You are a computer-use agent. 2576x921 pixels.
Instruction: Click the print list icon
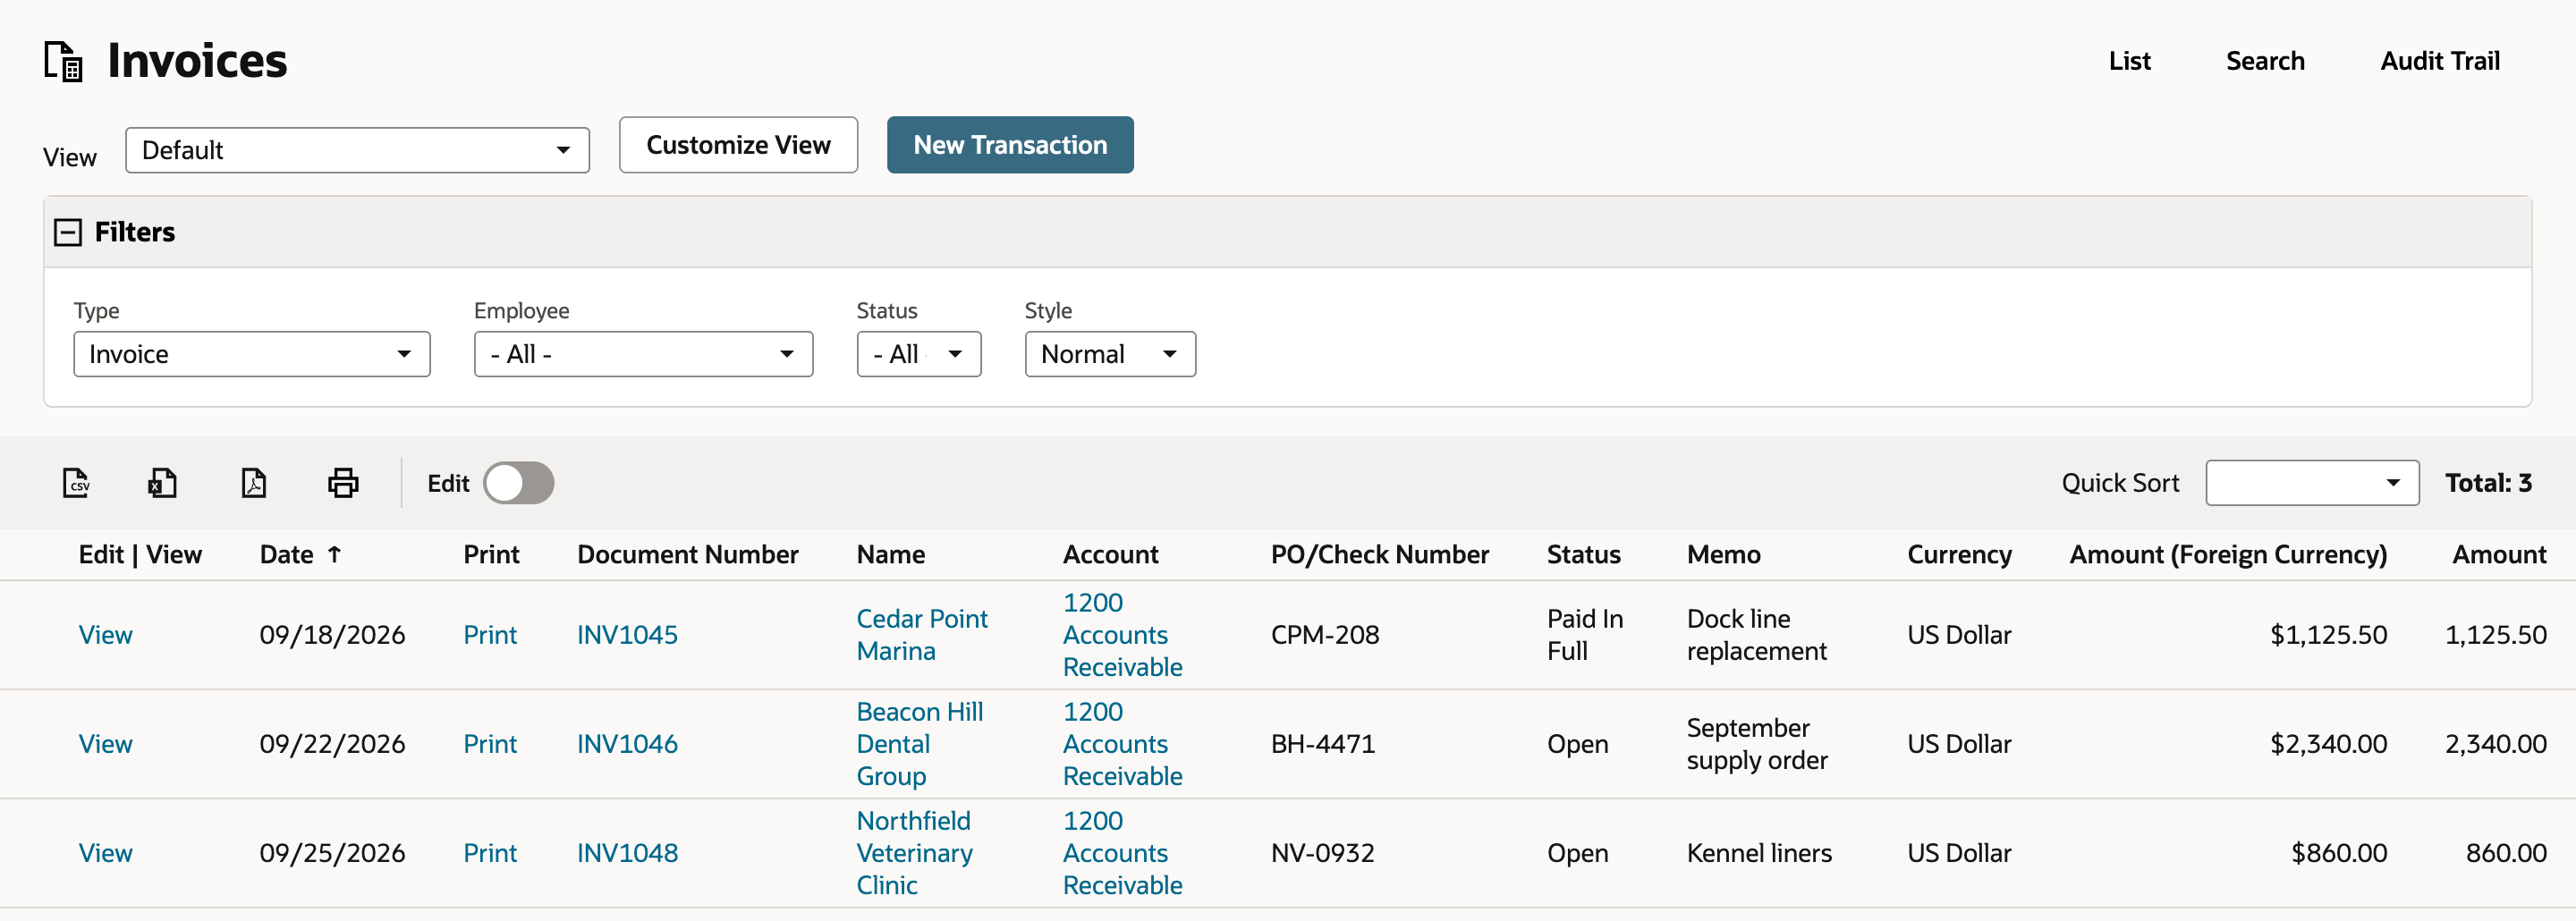tap(343, 483)
